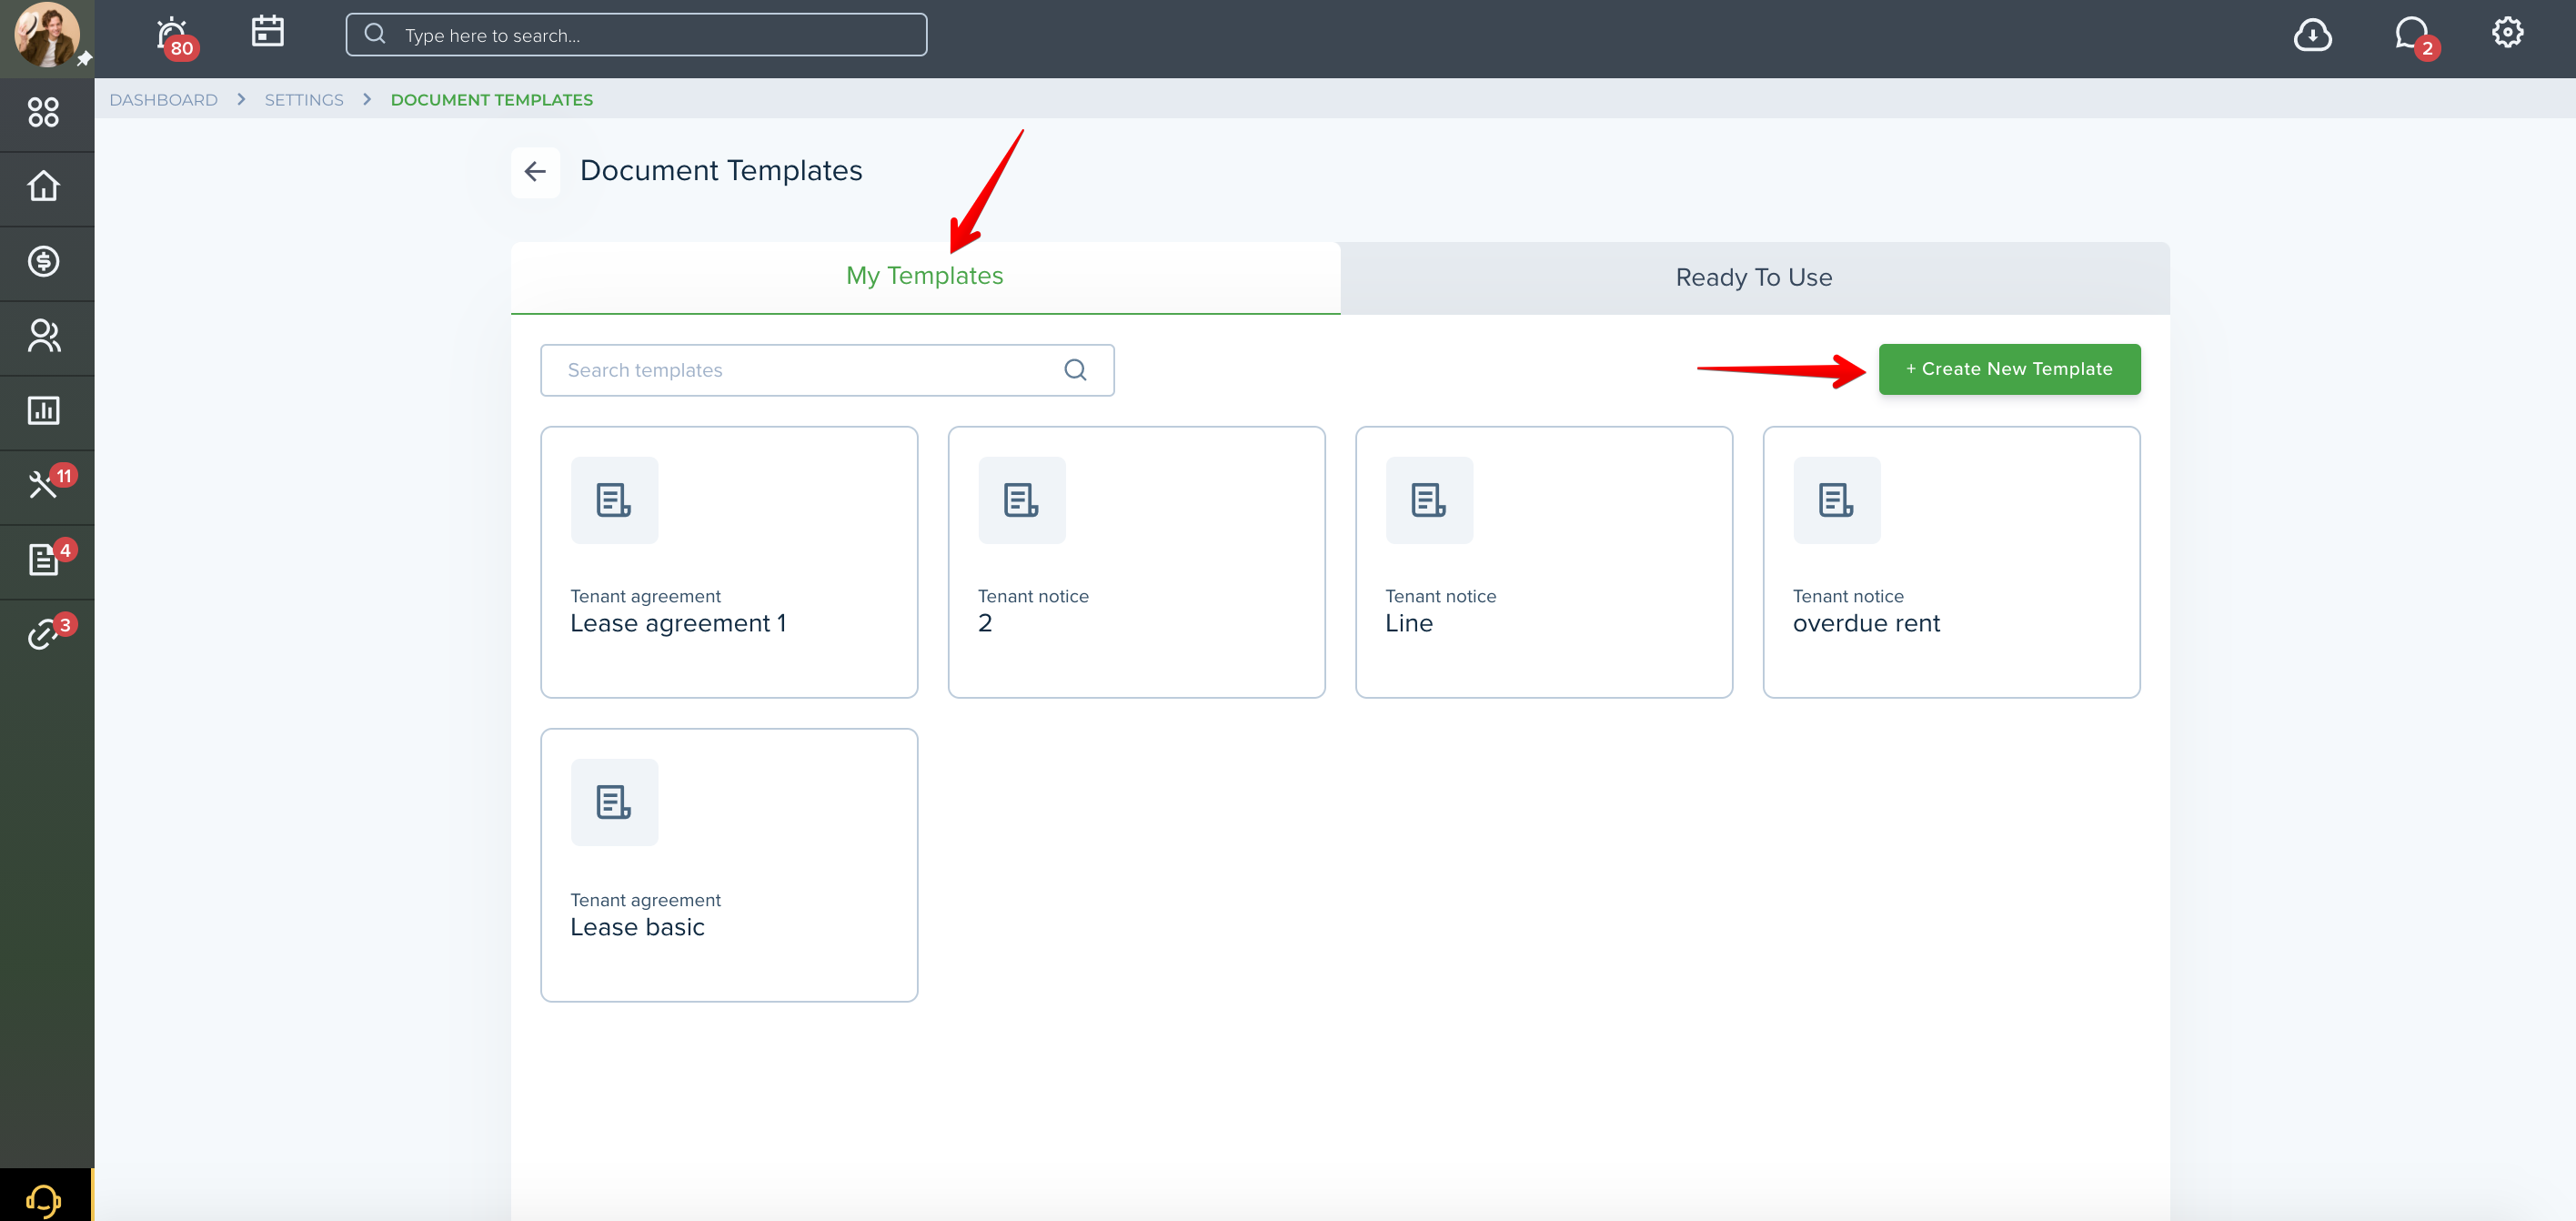Click the document icon on Lease agreement 1 card

614,500
